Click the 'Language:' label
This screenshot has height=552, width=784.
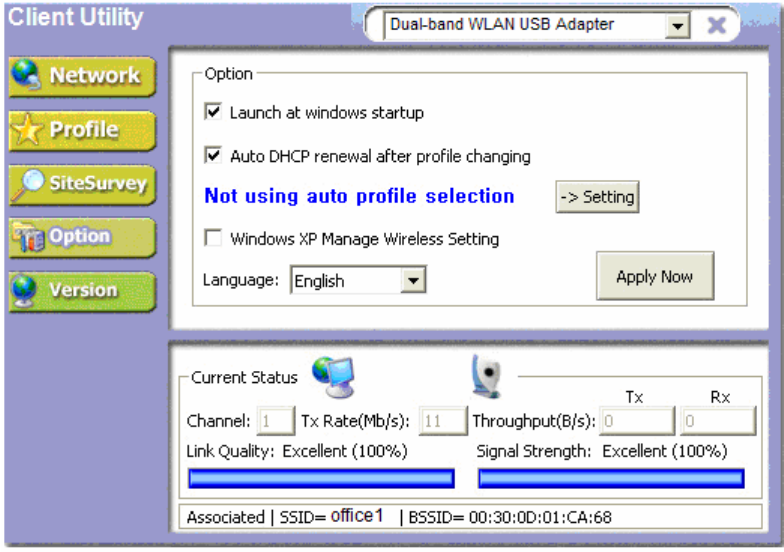pos(240,280)
